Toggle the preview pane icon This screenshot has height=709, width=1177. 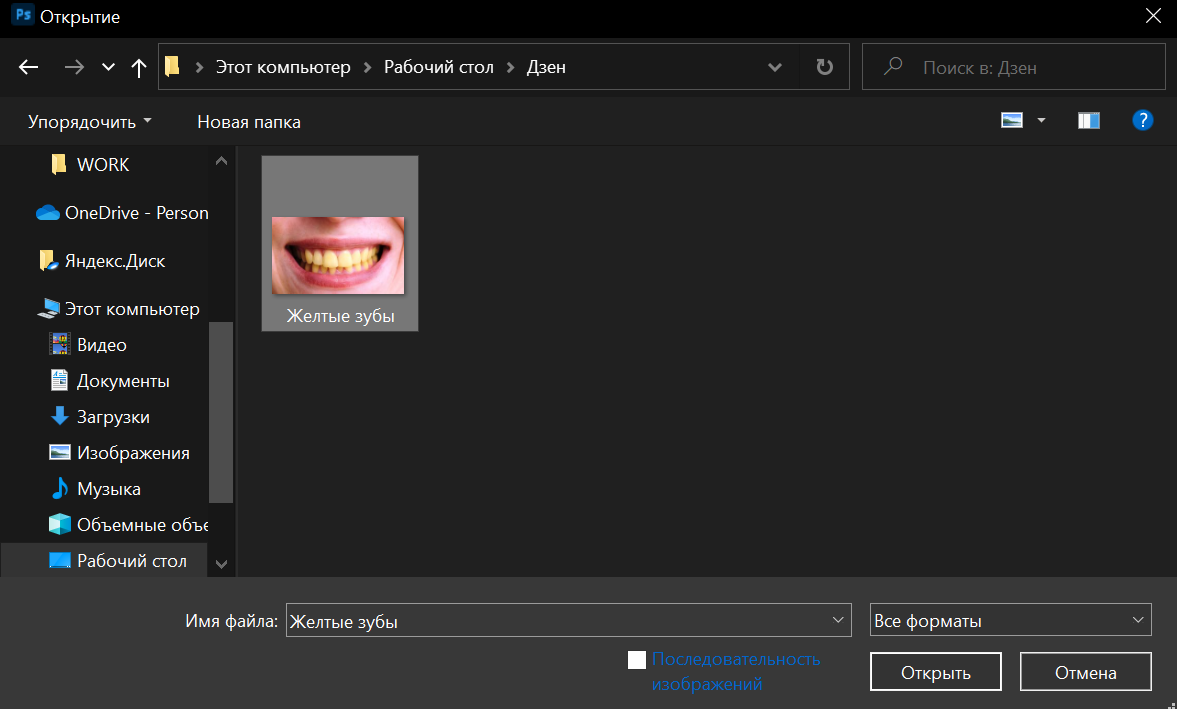tap(1088, 120)
